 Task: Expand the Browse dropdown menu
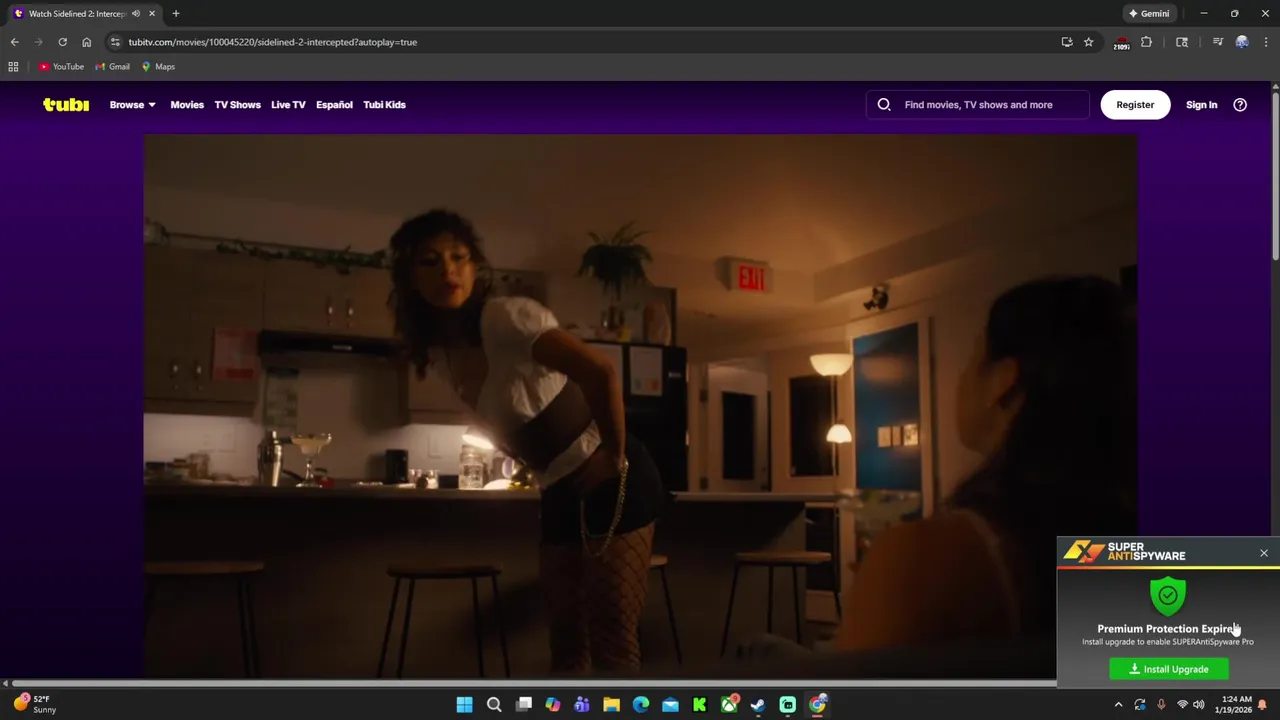point(132,104)
